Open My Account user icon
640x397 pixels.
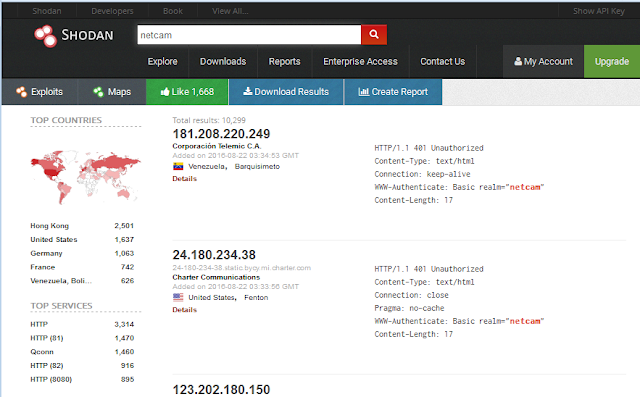click(x=518, y=61)
